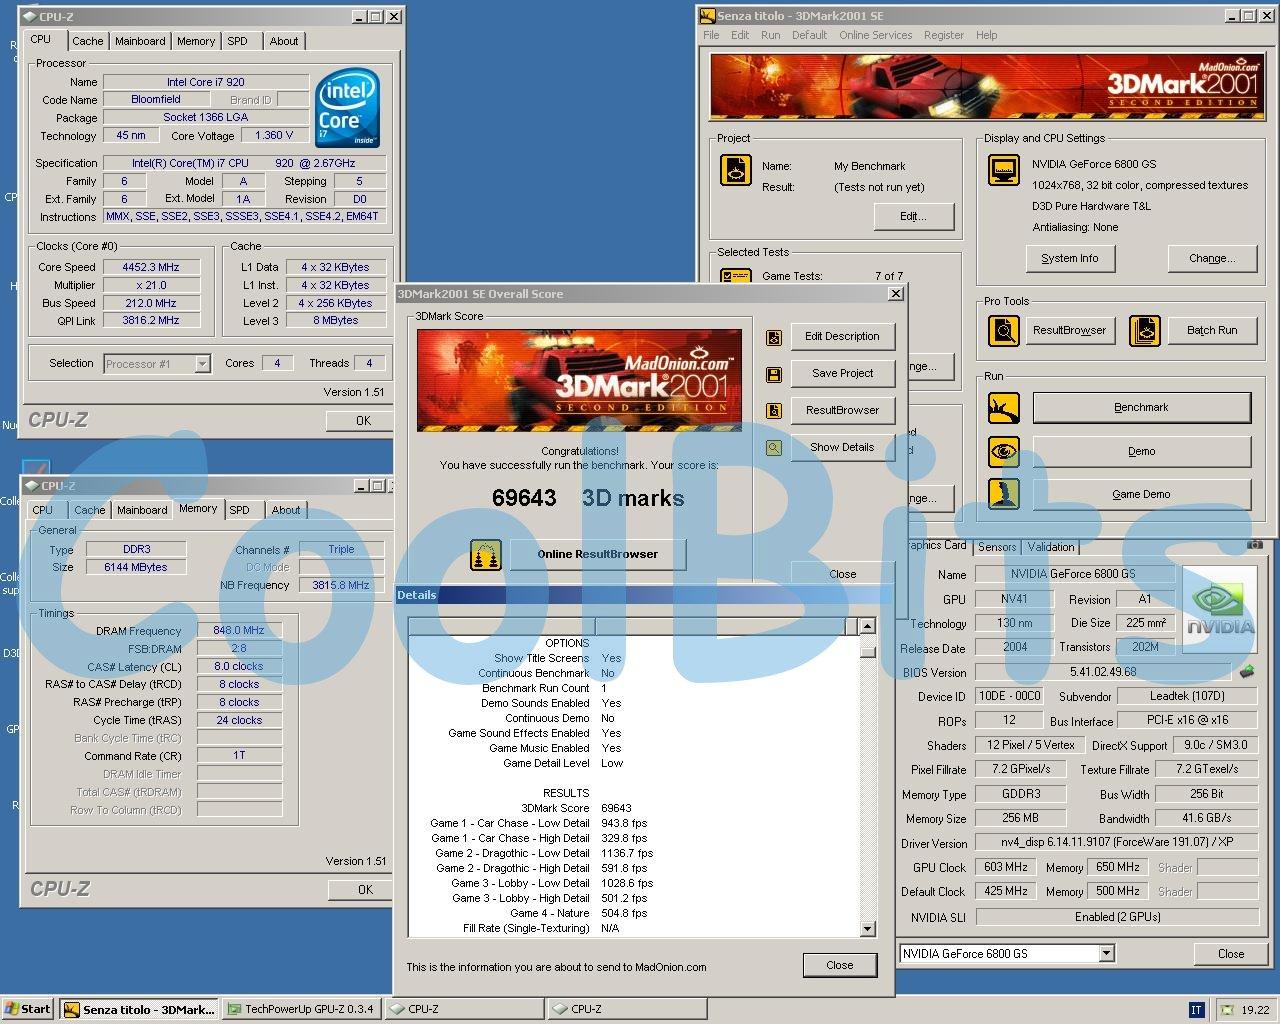Switch to the Sensors tab in GPU-Z

point(997,547)
